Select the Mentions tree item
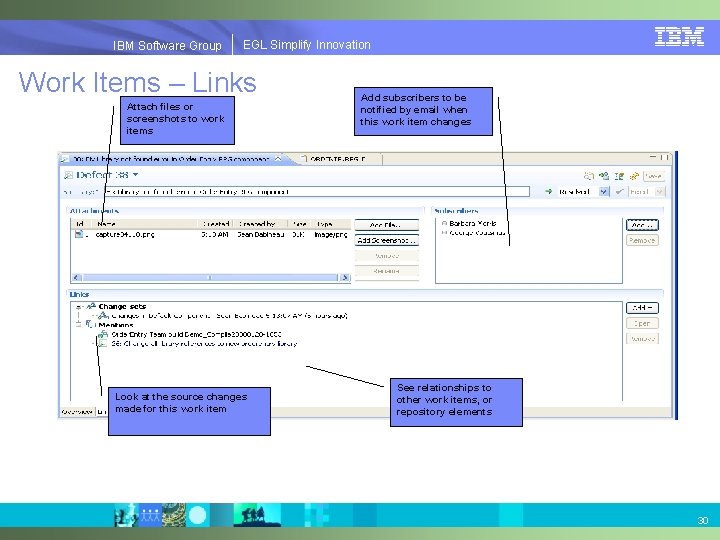Viewport: 720px width, 540px height. coord(116,325)
